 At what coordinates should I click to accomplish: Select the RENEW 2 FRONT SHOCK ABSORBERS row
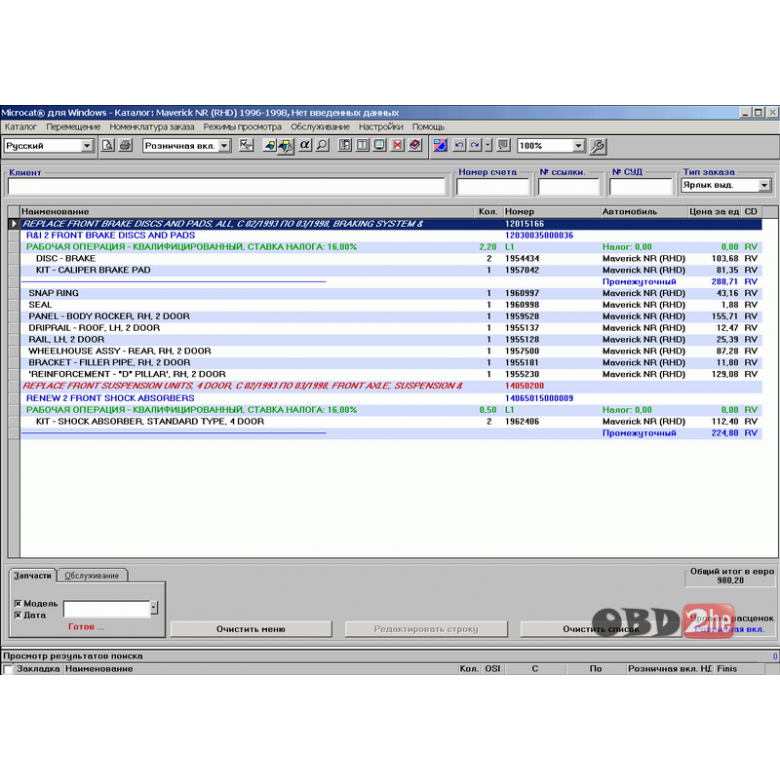[x=391, y=398]
